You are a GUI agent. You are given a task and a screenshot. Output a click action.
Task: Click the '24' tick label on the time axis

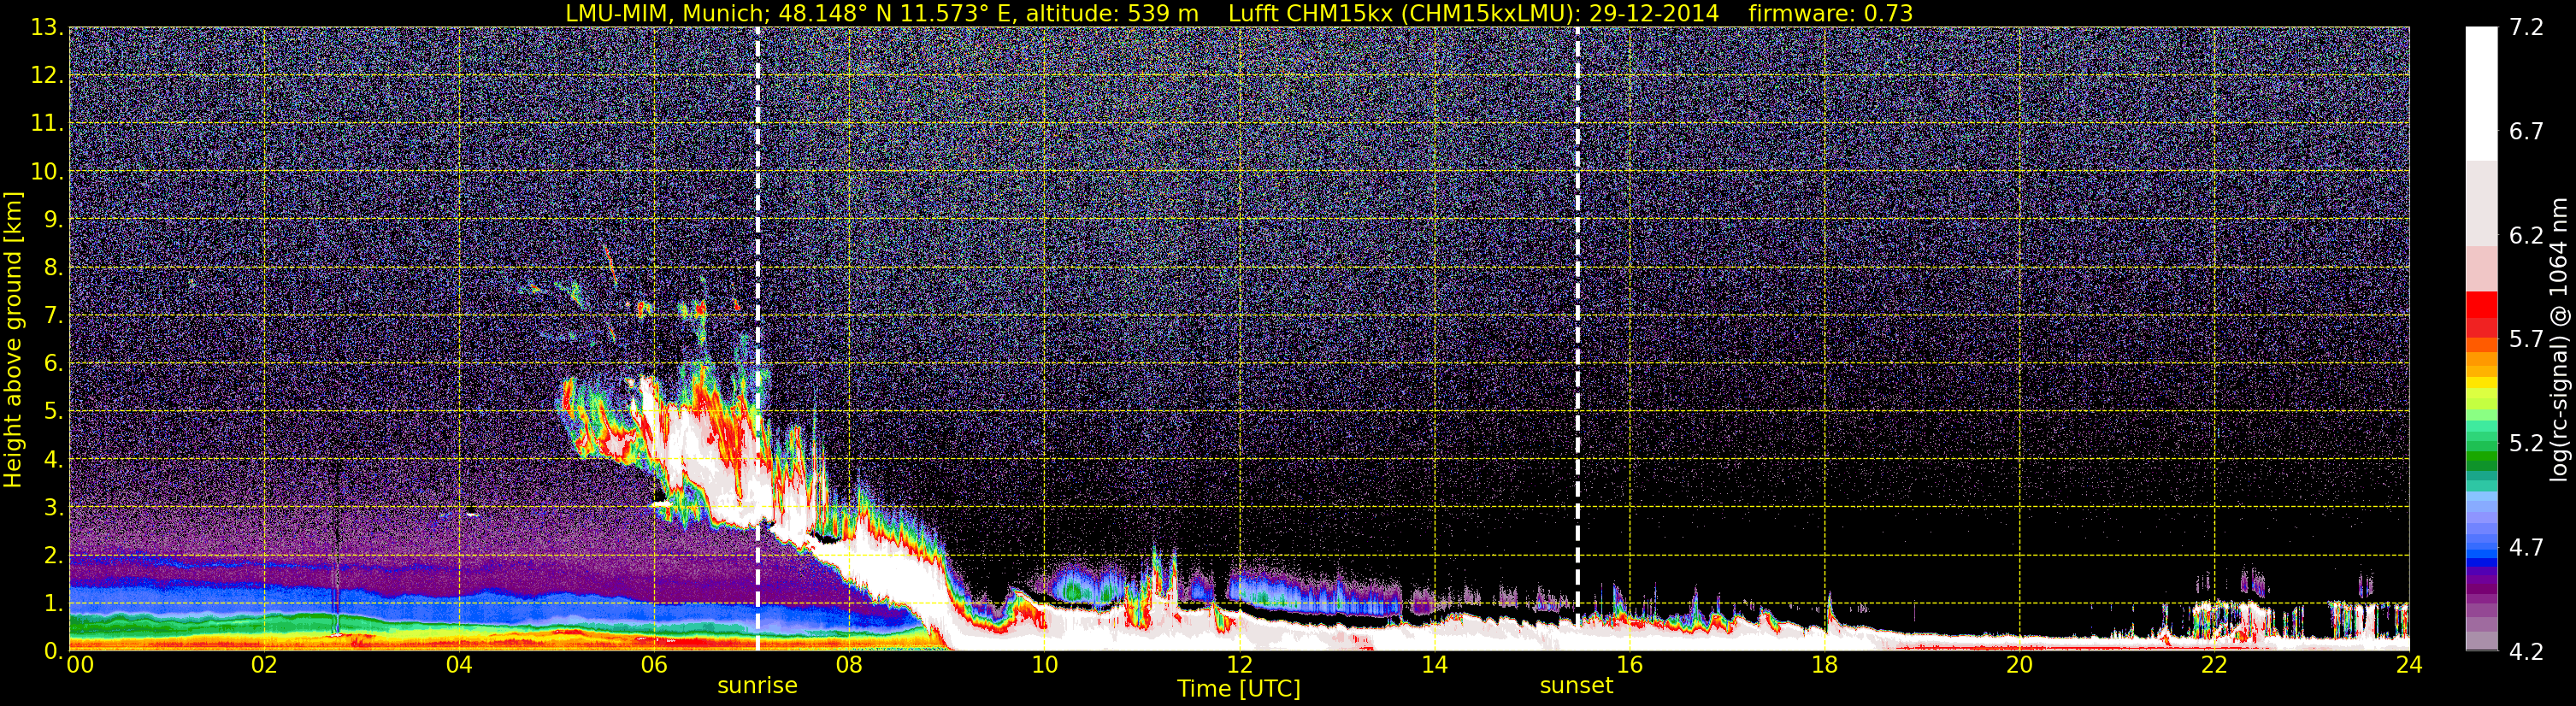click(2409, 666)
